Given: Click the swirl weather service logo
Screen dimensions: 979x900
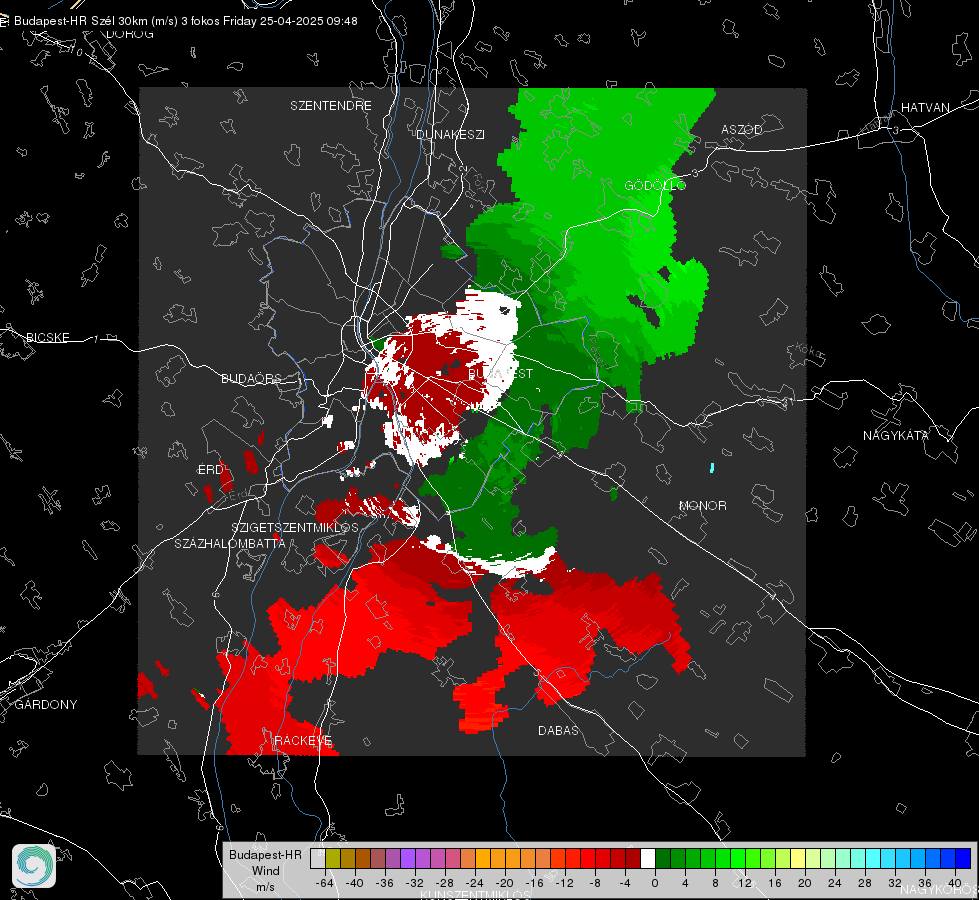Looking at the screenshot, I should tap(34, 866).
